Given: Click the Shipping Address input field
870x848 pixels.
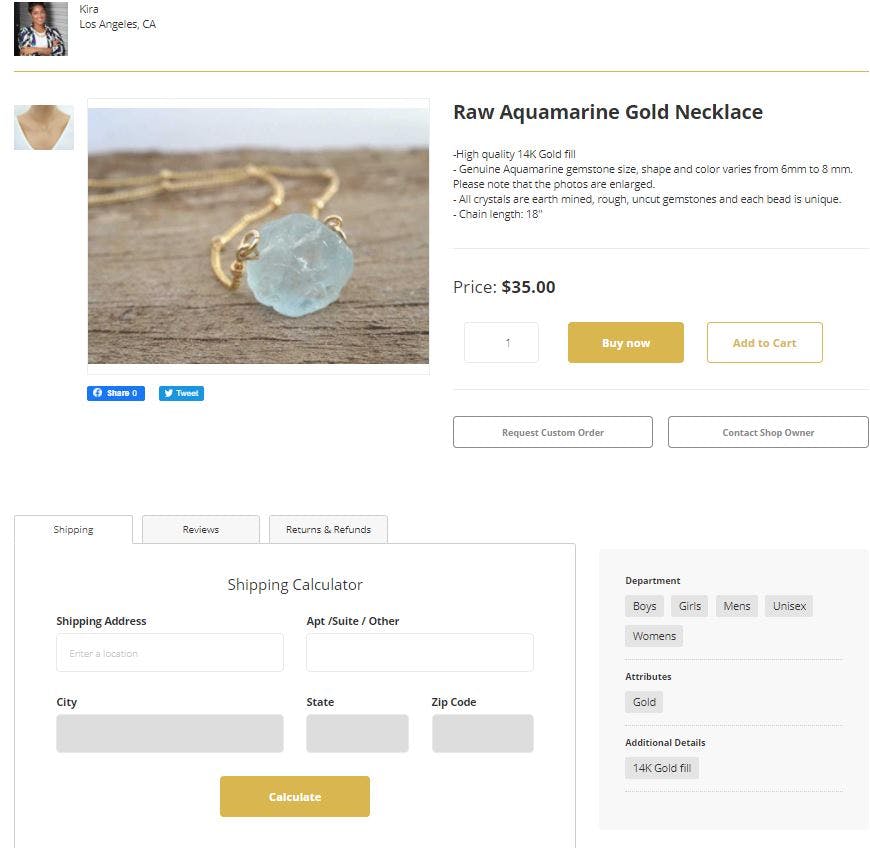Looking at the screenshot, I should (x=170, y=653).
